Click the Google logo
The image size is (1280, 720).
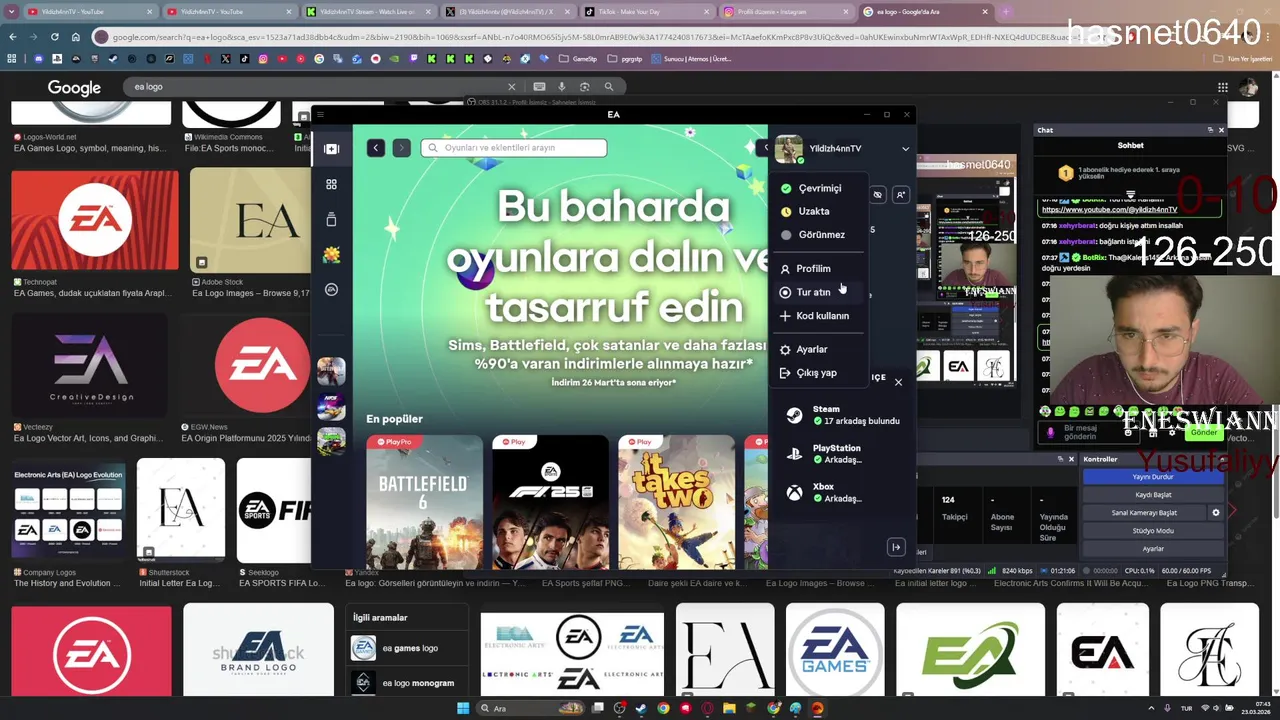(x=74, y=88)
